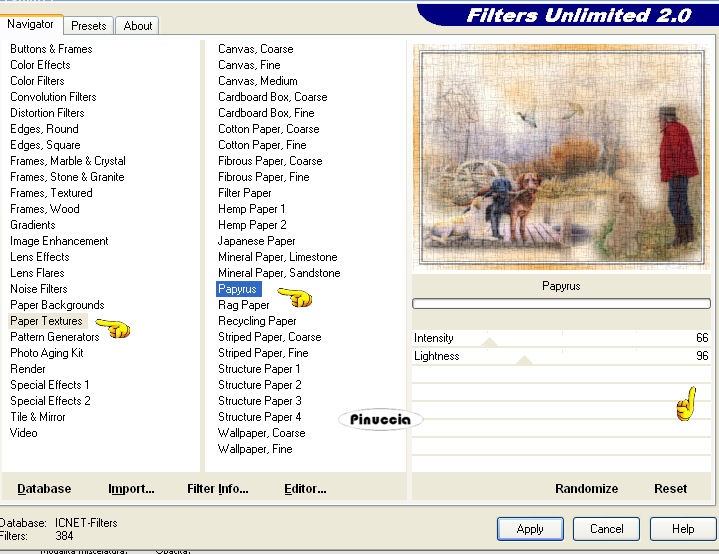Select the Distortion Filters category
The height and width of the screenshot is (554, 719).
47,113
